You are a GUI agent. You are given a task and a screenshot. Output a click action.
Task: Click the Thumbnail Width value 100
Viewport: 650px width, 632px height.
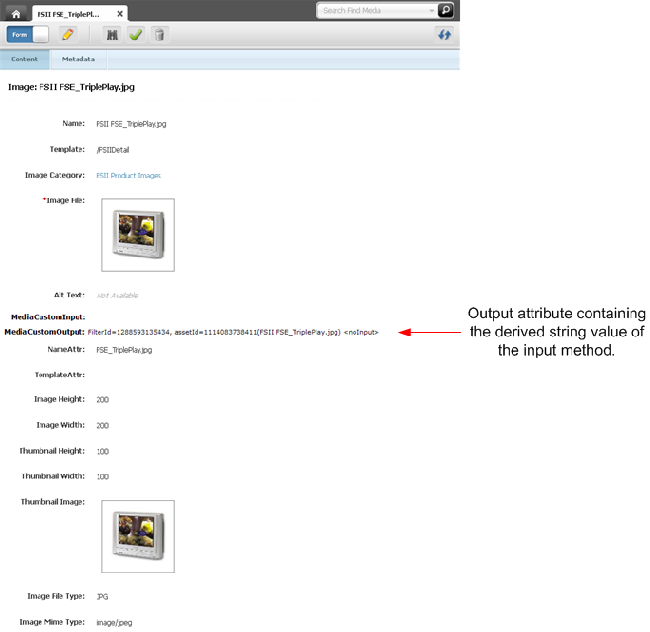(103, 477)
